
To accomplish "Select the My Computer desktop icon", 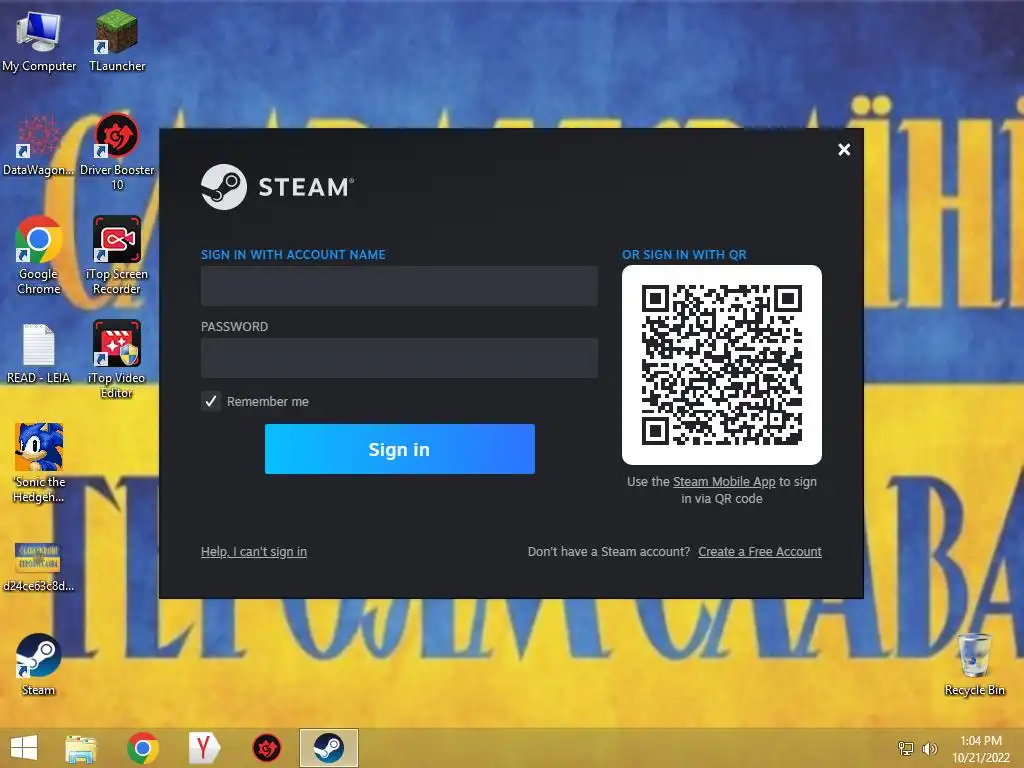I will (39, 41).
